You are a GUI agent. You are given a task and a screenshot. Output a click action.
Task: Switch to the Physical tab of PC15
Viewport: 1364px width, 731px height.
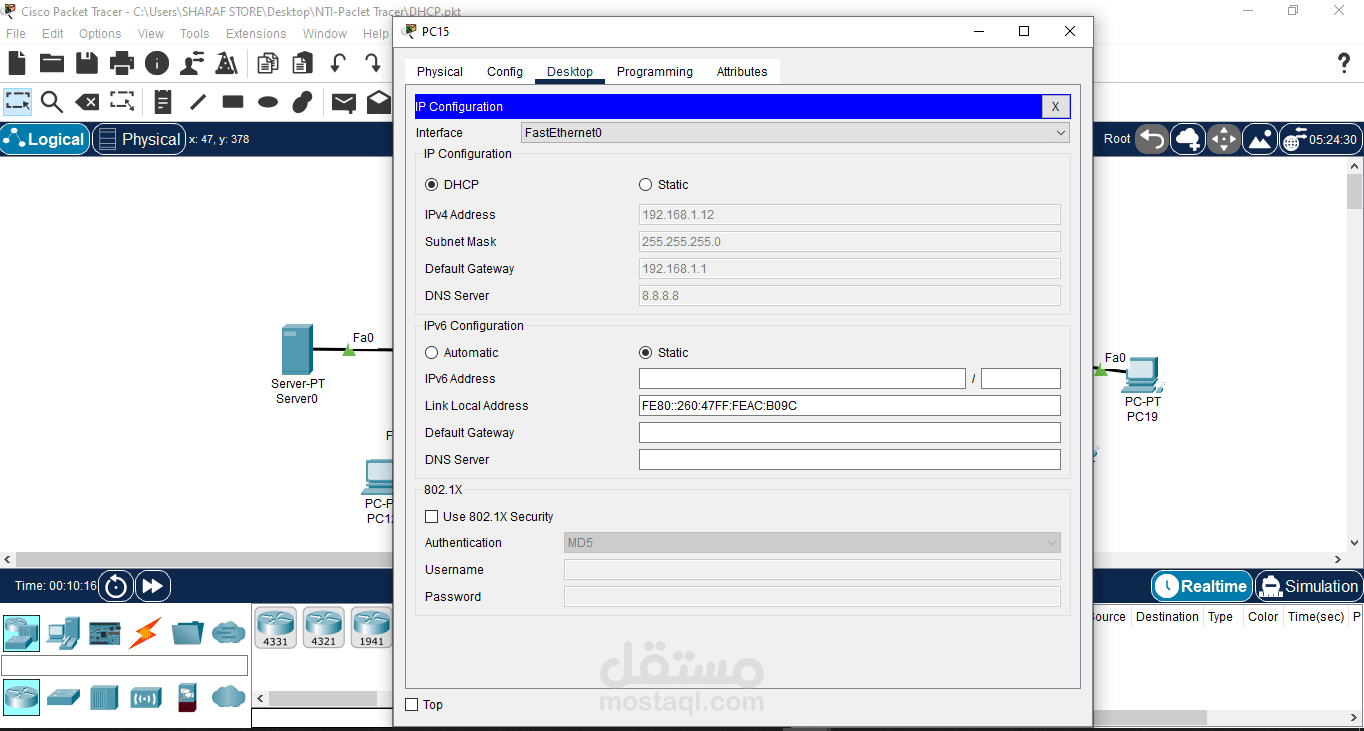(x=440, y=72)
